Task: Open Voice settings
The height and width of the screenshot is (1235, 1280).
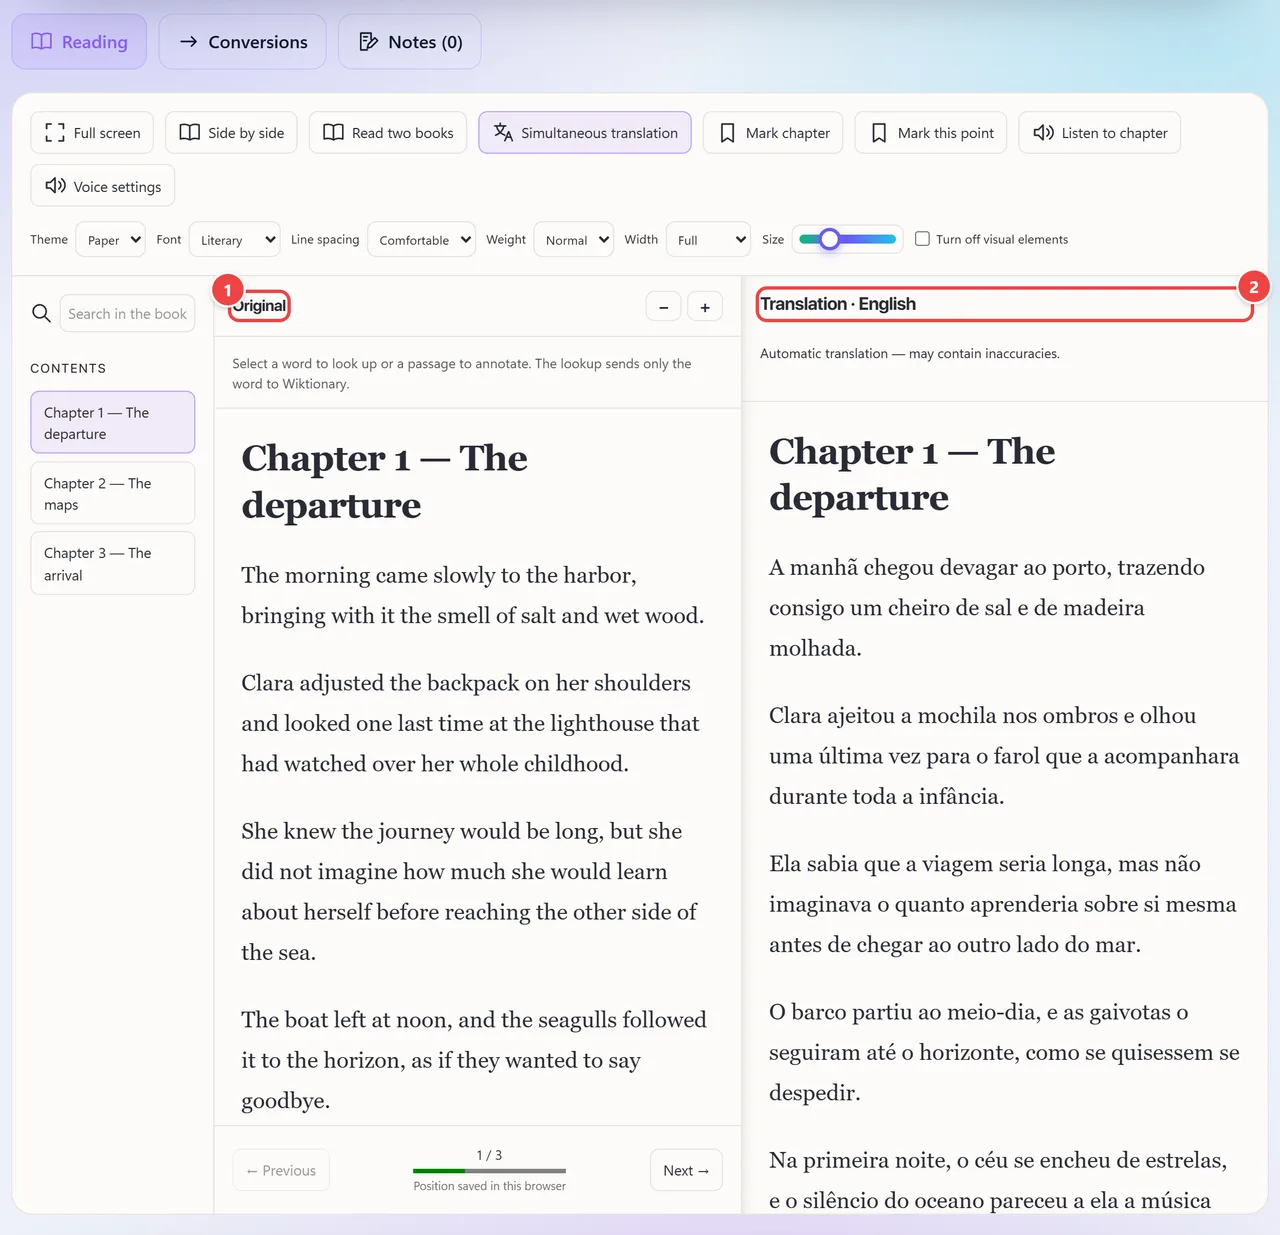Action: [103, 186]
